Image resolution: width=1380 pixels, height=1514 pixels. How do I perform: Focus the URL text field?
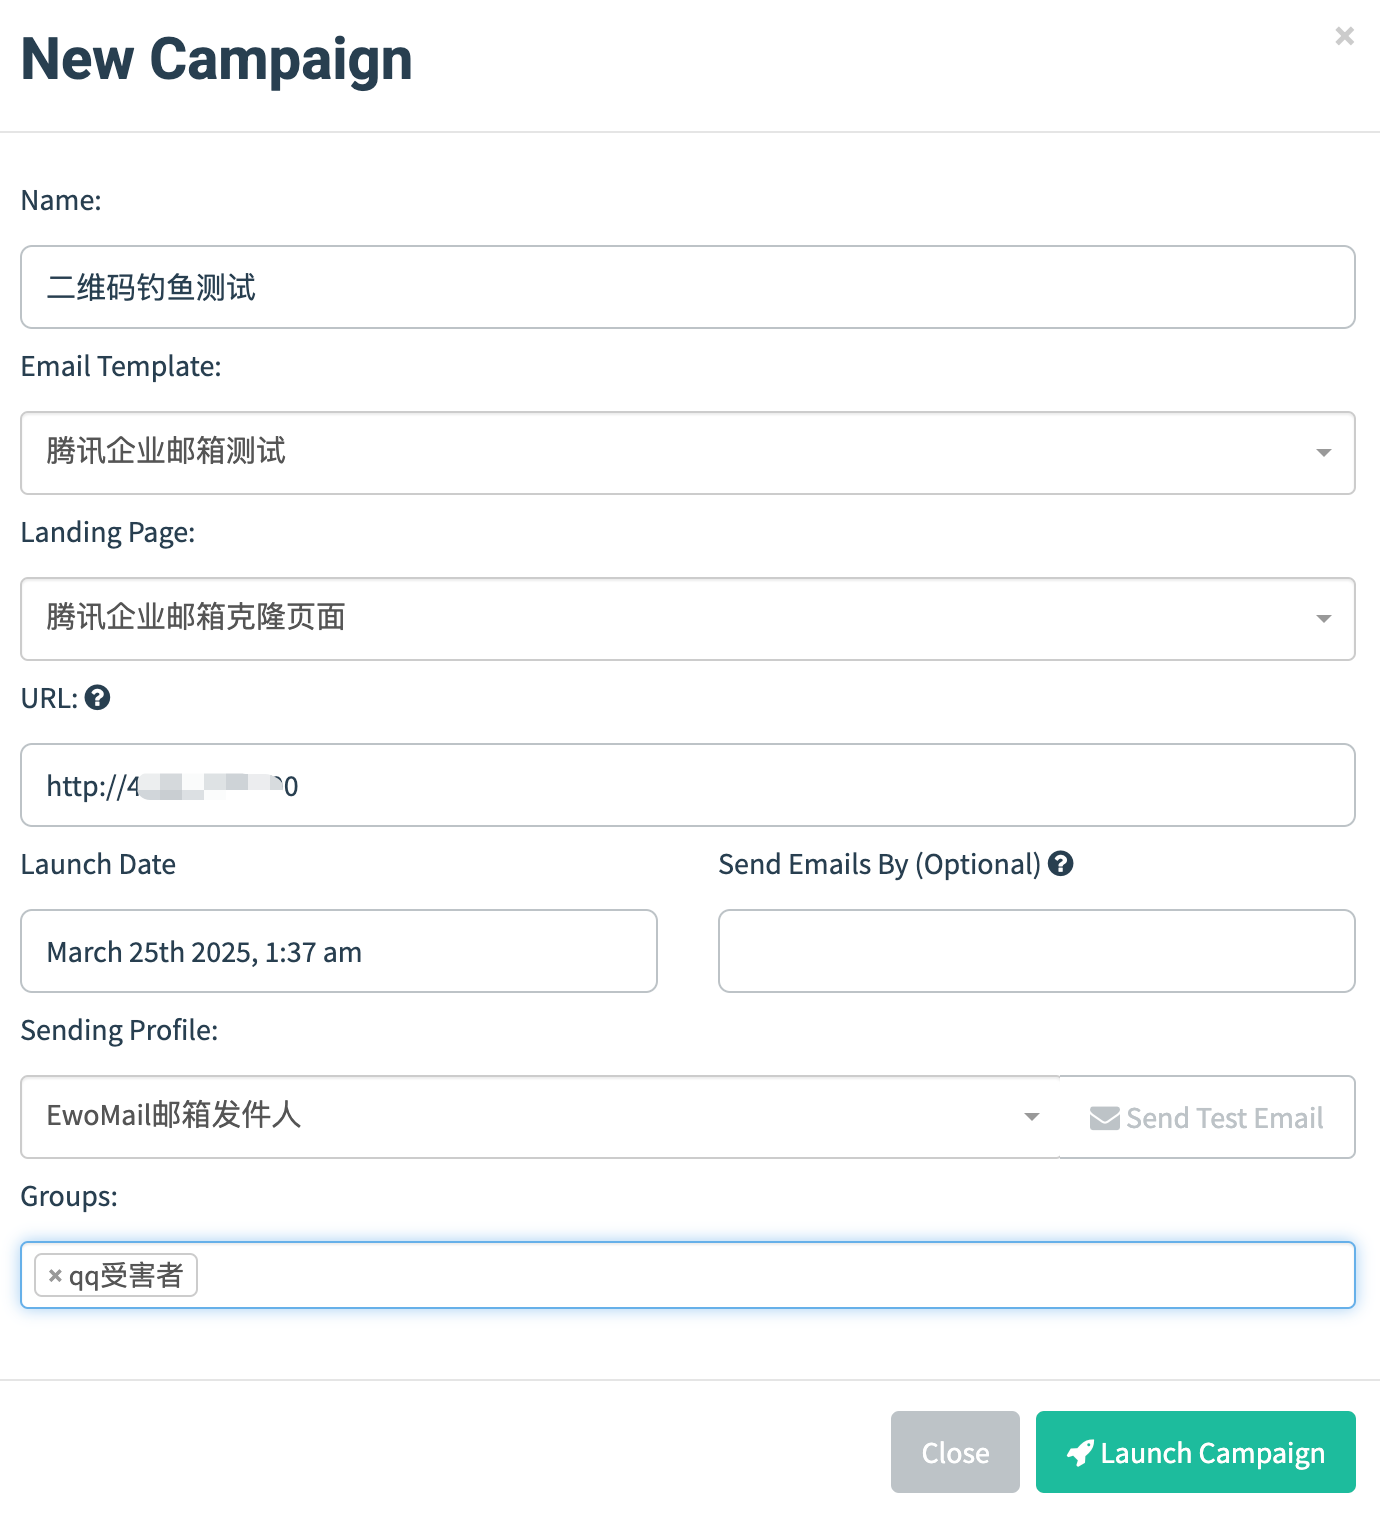pos(800,785)
